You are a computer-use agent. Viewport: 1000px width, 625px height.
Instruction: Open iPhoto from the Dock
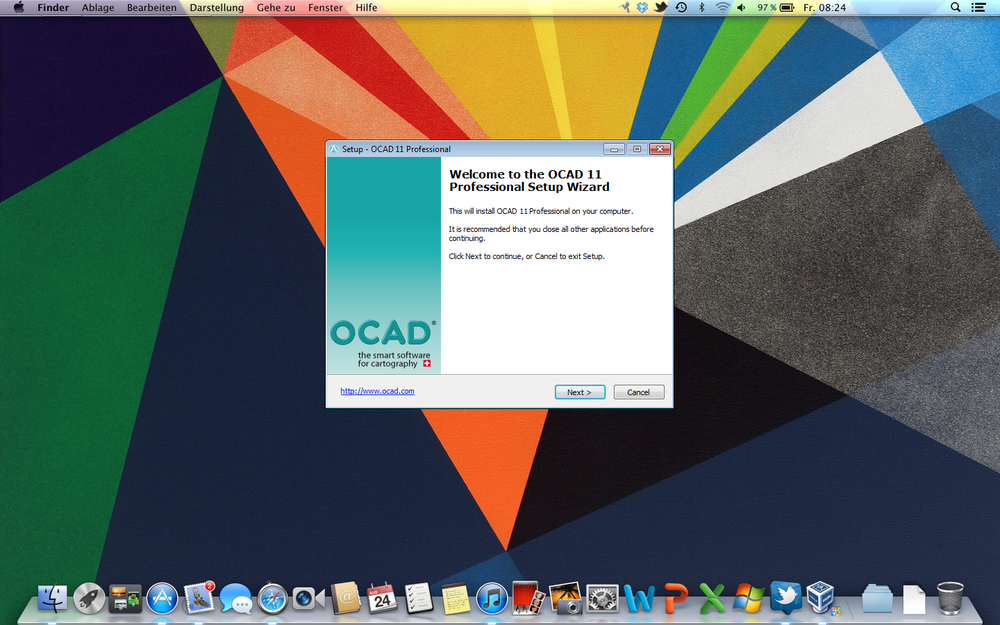pyautogui.click(x=565, y=598)
